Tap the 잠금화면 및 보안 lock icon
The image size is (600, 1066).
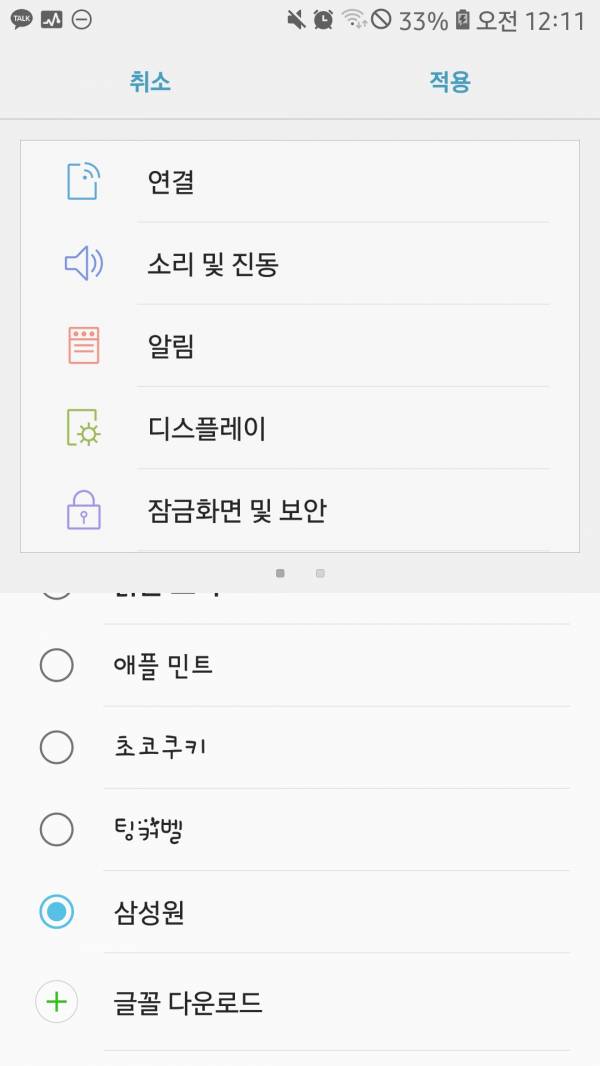(x=83, y=511)
